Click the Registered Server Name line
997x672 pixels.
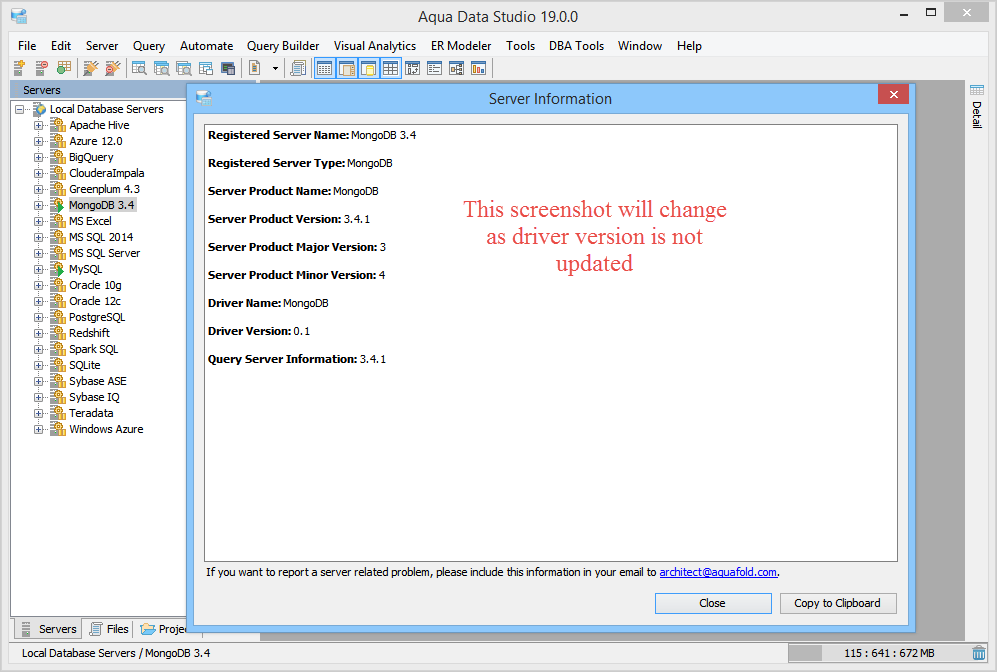(x=312, y=135)
